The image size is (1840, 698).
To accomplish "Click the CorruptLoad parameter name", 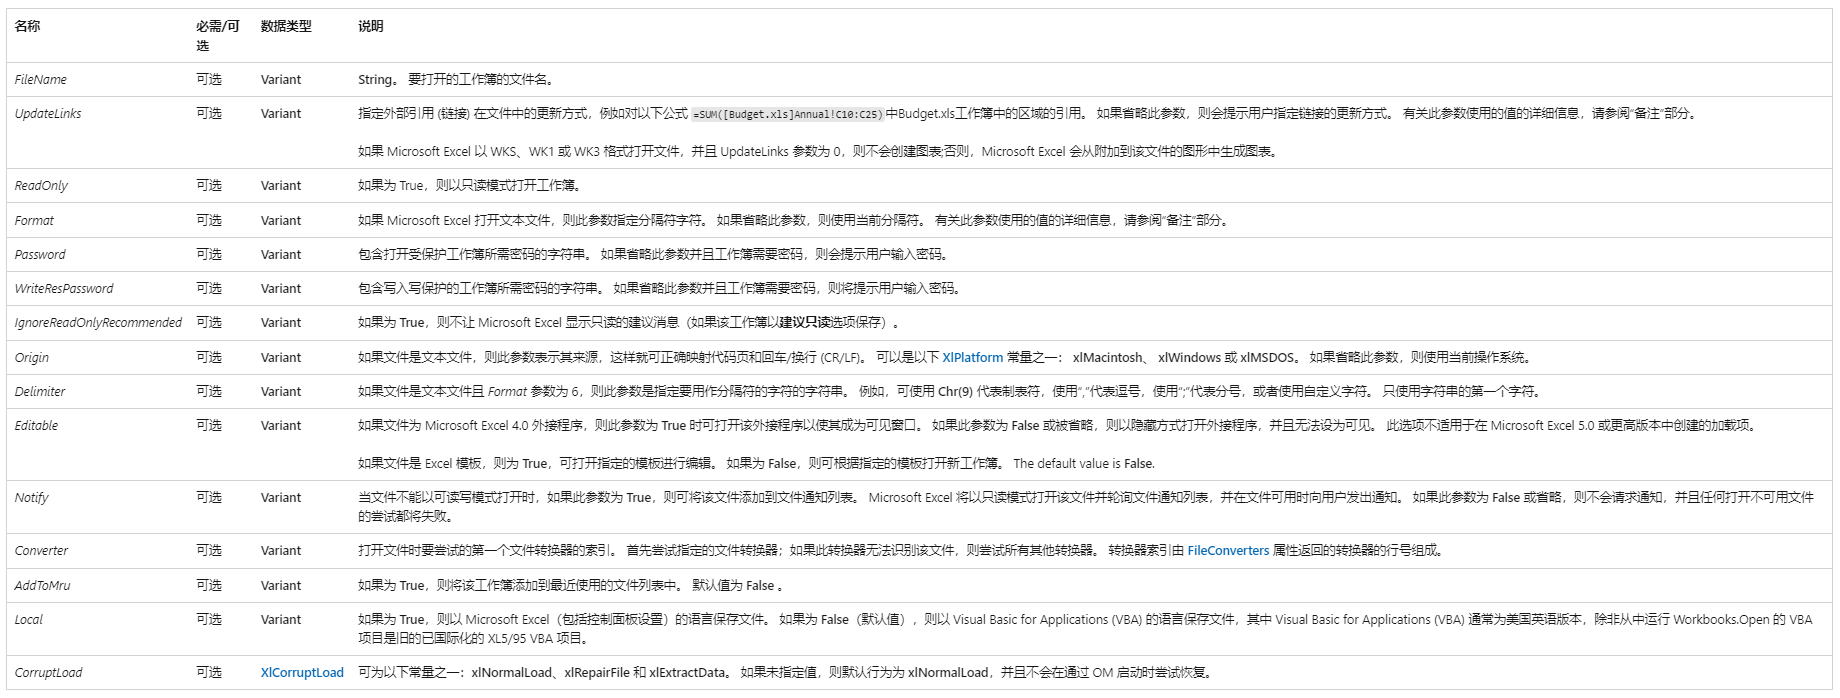I will [x=48, y=673].
